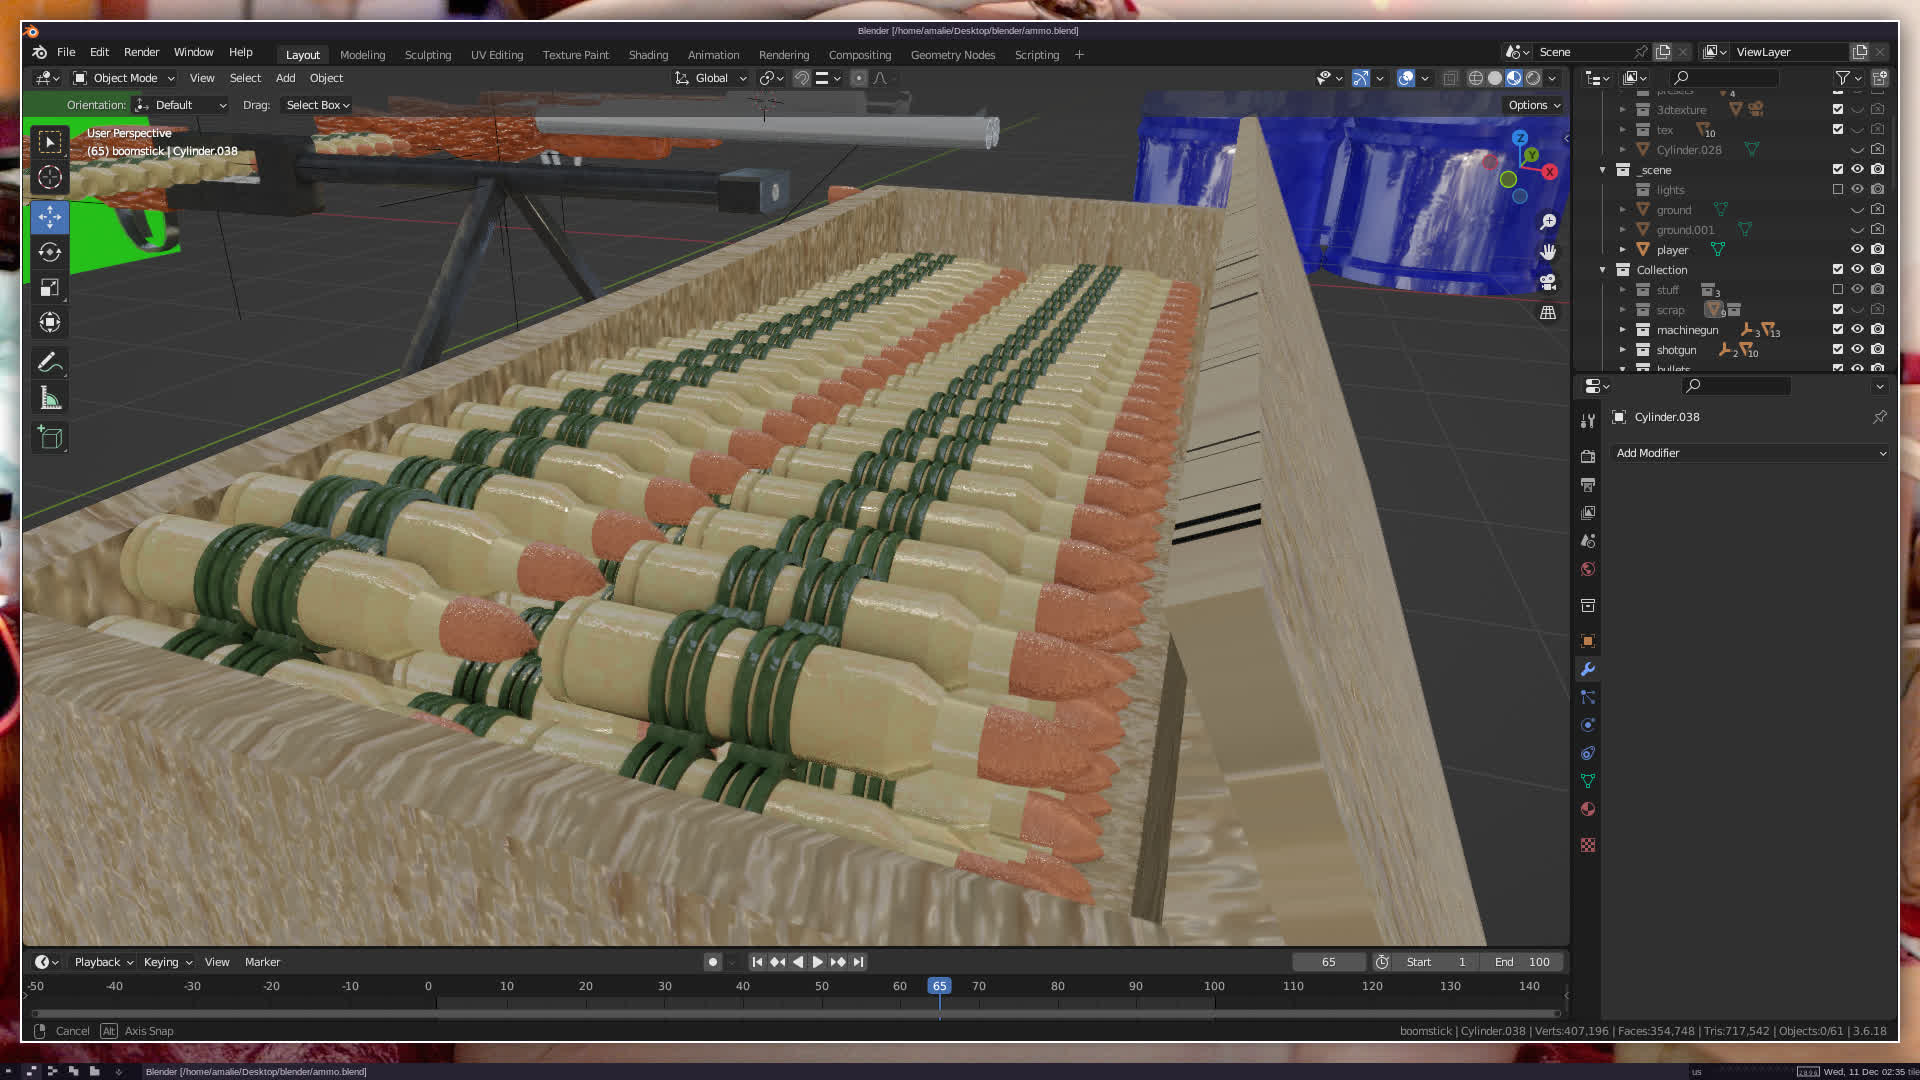Screen dimensions: 1920x1080
Task: Hide the machinegun collection with eye icon
Action: (x=1857, y=329)
